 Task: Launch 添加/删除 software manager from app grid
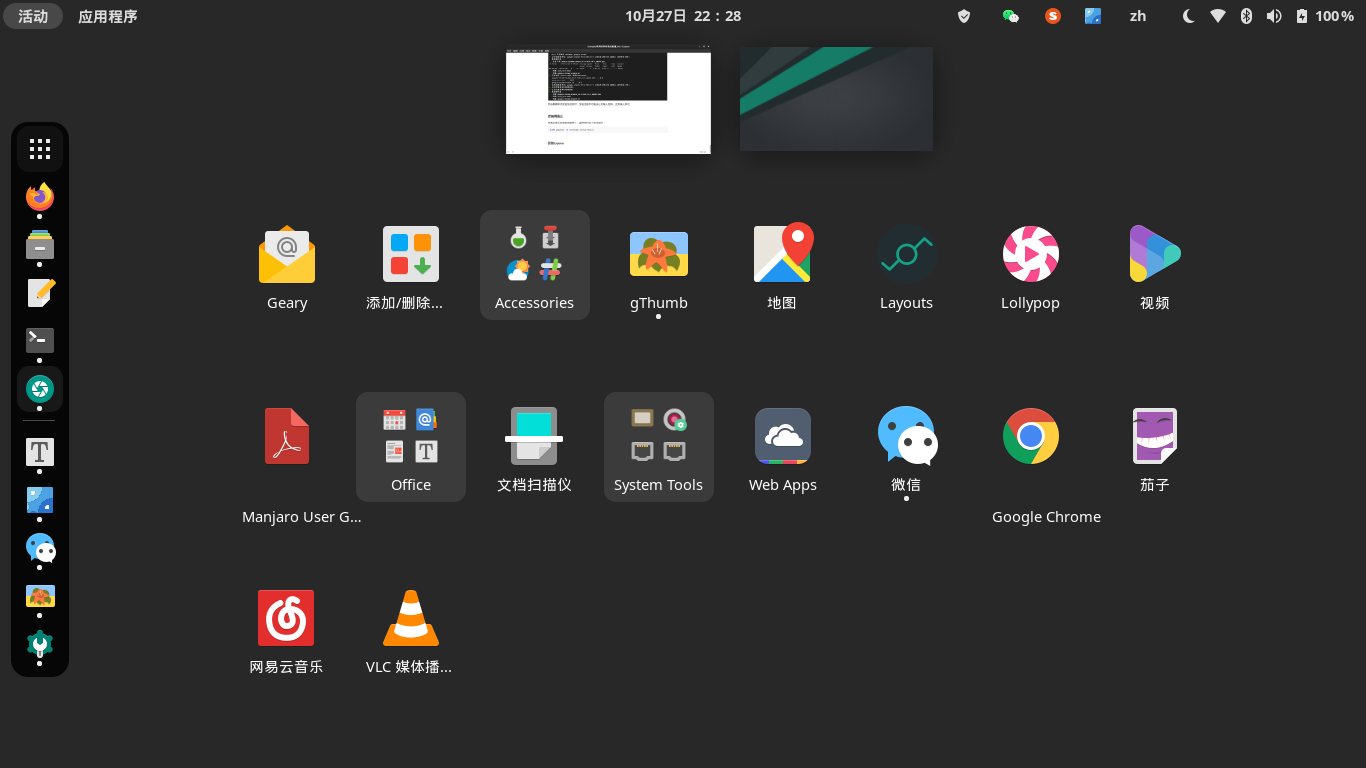(x=410, y=266)
